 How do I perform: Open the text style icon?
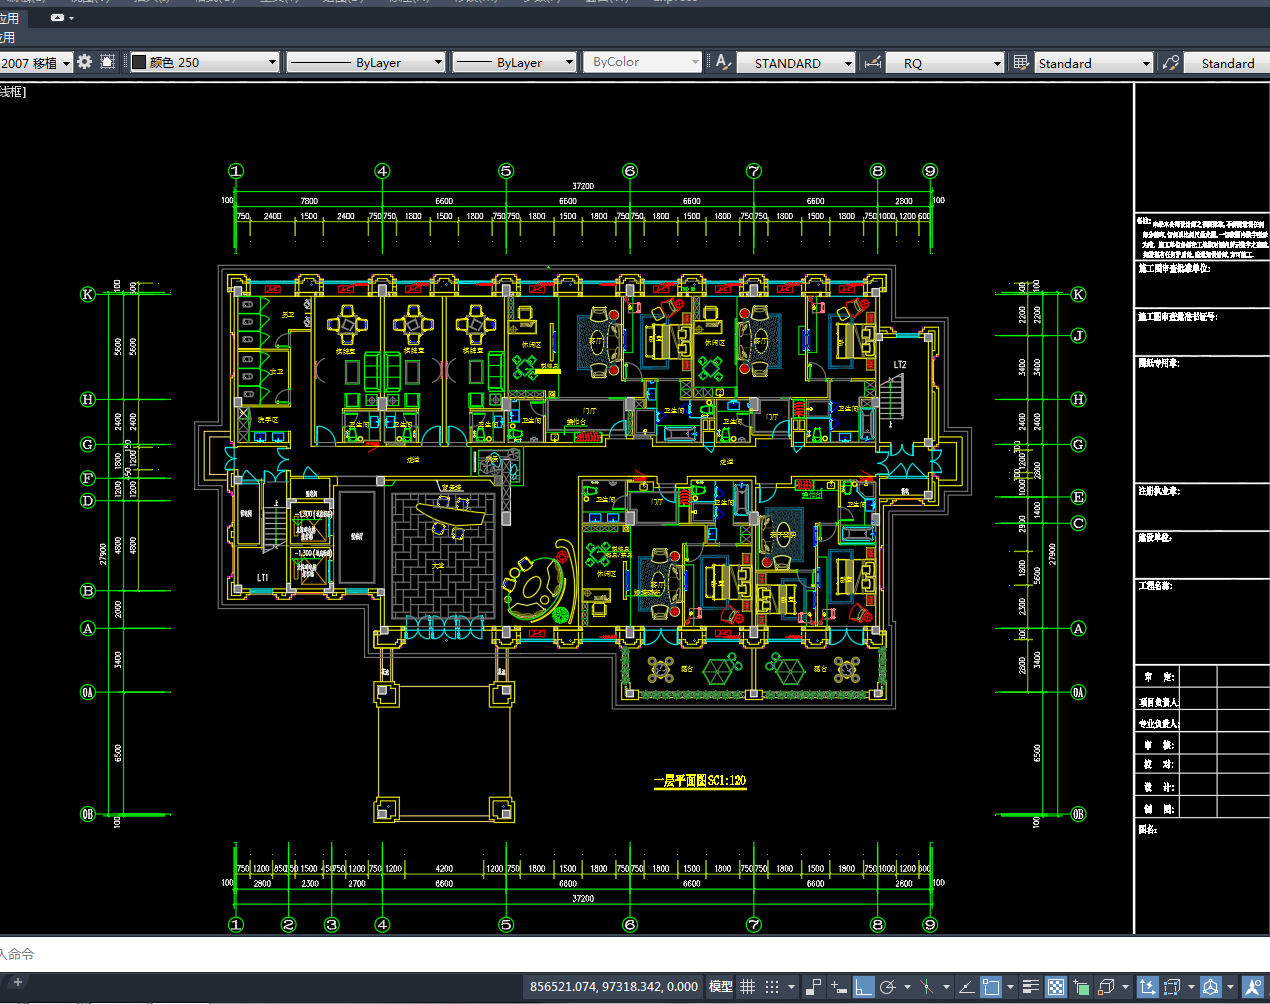tap(723, 62)
